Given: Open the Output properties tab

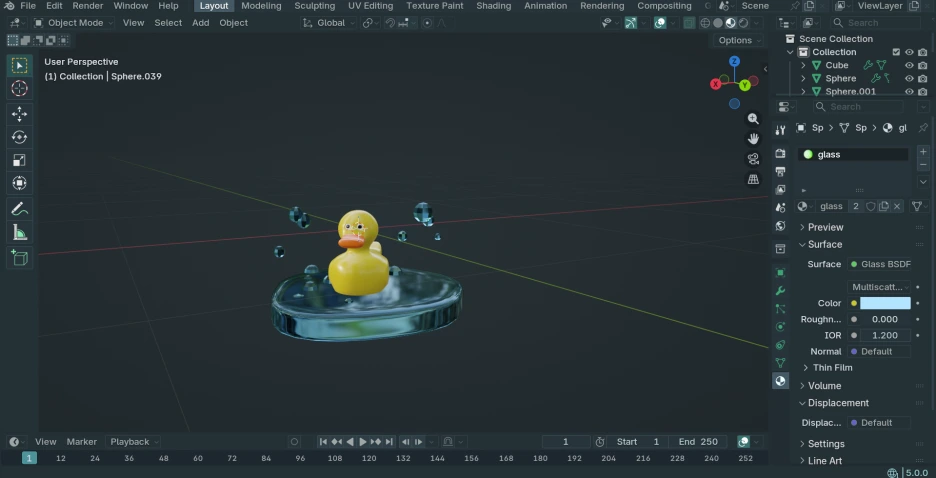Looking at the screenshot, I should 780,171.
